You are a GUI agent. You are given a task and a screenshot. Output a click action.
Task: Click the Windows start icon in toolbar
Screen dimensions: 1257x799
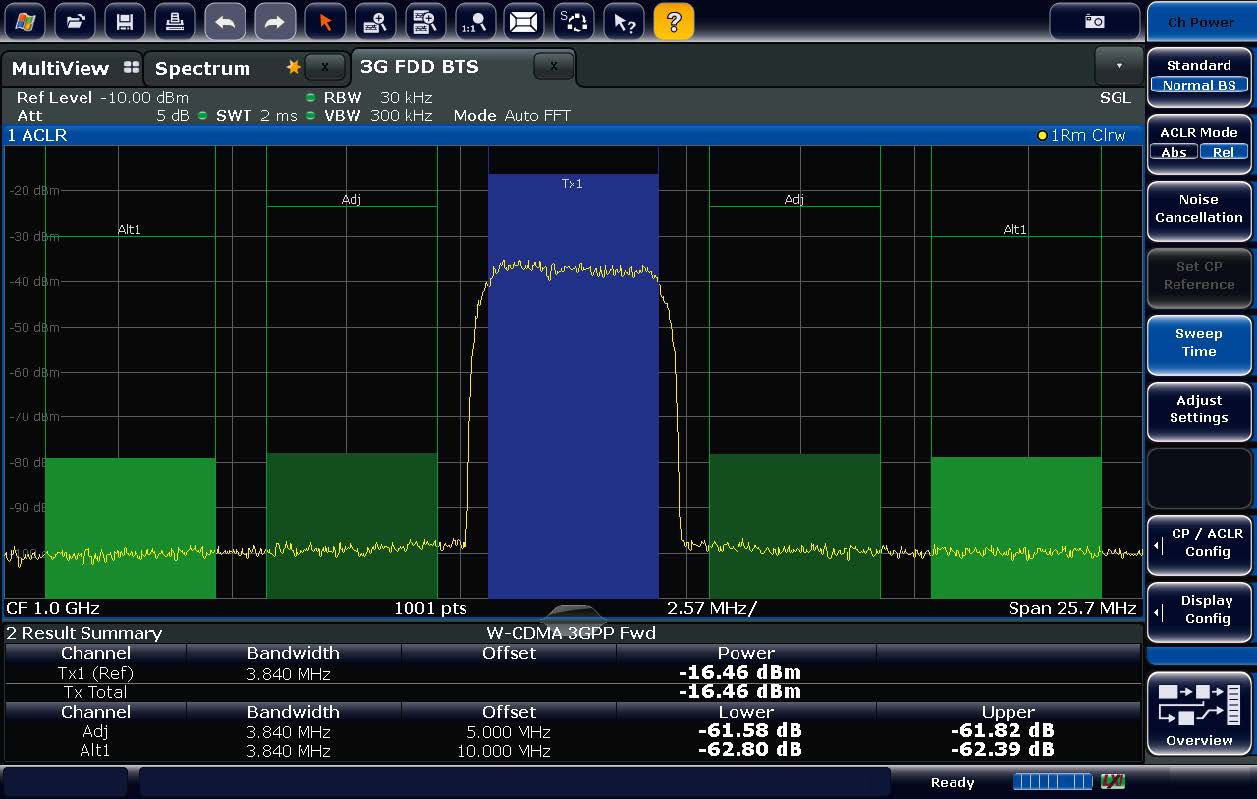pos(25,21)
